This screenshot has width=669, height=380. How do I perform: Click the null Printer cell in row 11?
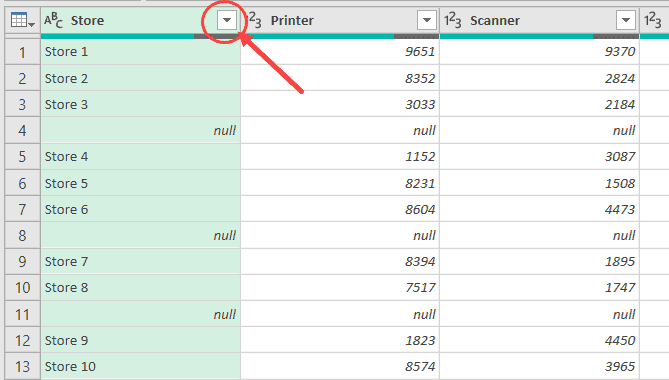pos(340,314)
